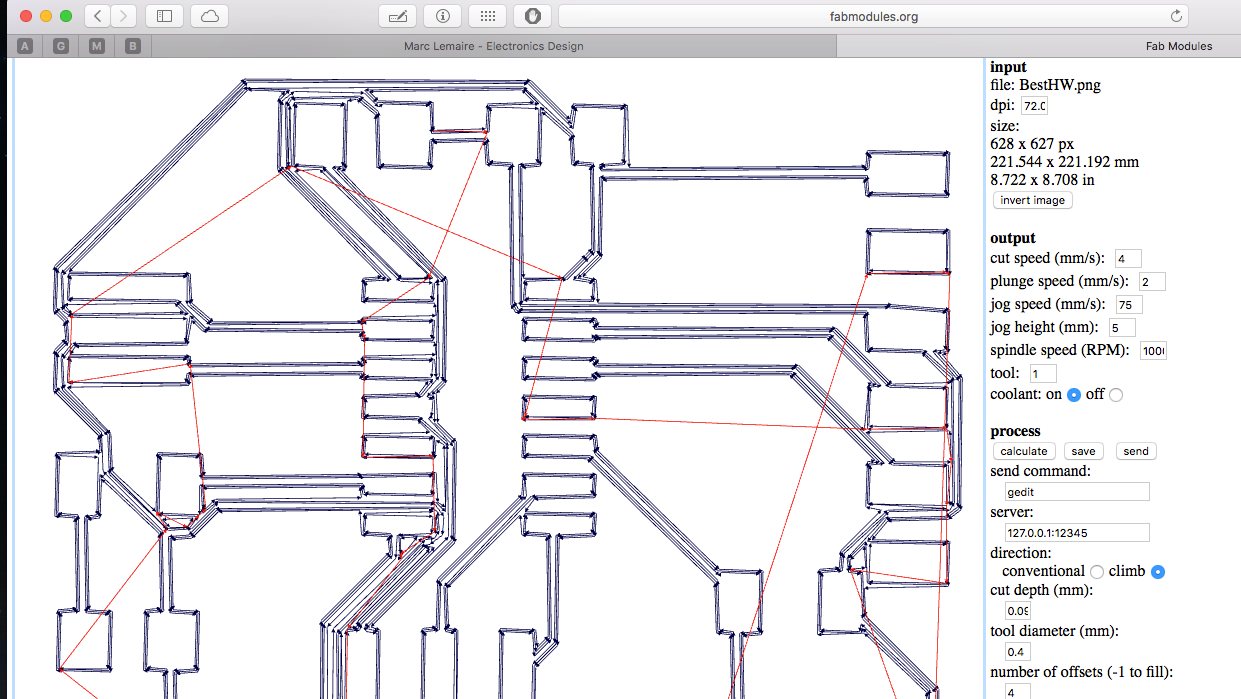Click the tool diameter field

pos(1018,652)
